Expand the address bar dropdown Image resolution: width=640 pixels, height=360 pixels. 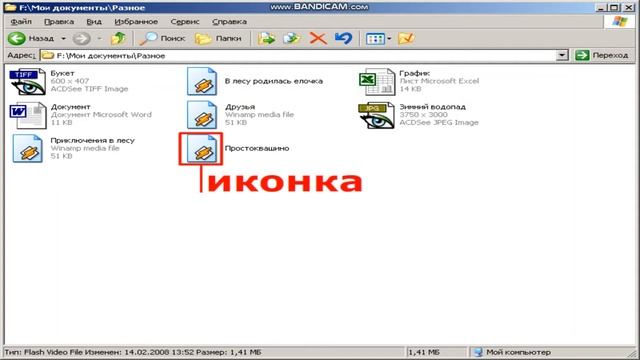562,56
